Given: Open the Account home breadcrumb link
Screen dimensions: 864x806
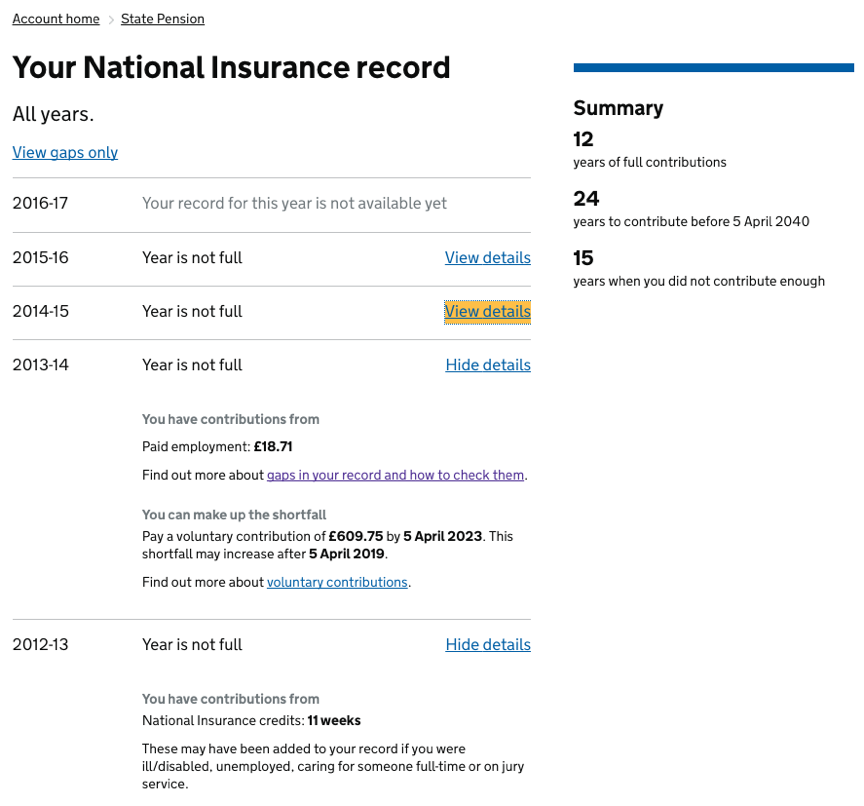Looking at the screenshot, I should tap(56, 19).
